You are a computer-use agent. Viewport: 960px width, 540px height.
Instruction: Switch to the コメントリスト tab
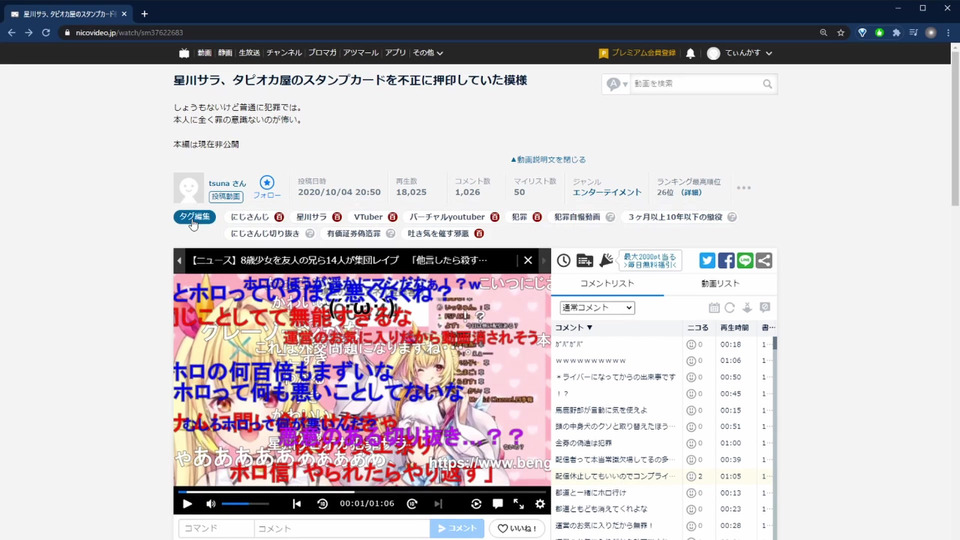(x=607, y=284)
